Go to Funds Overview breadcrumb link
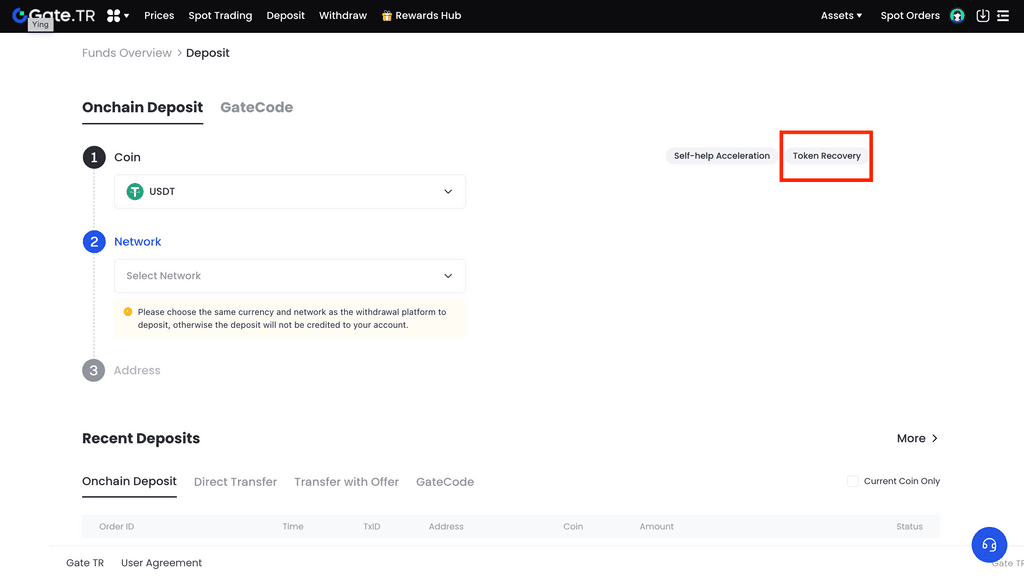 coord(127,53)
